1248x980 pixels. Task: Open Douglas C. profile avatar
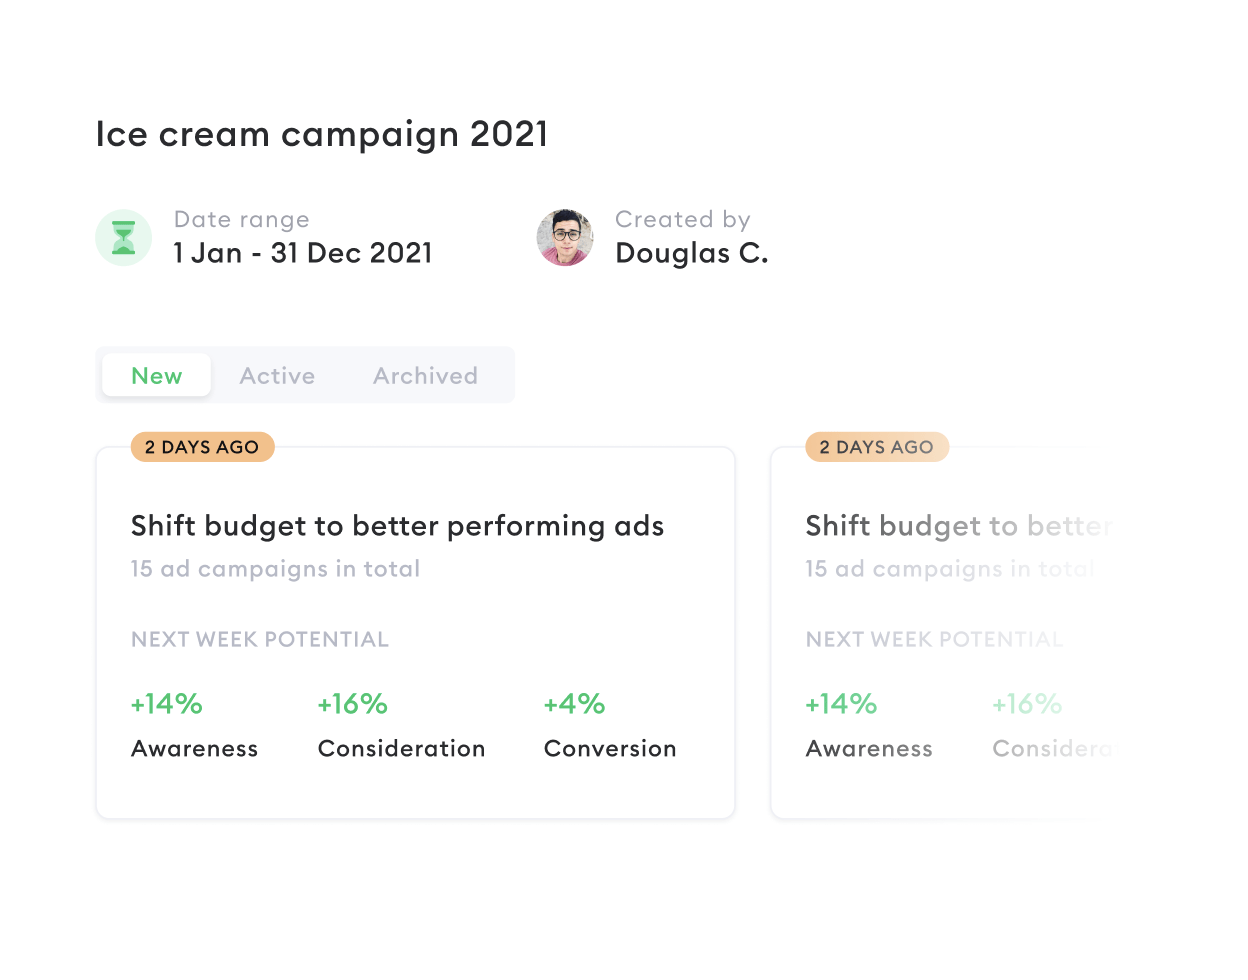tap(565, 238)
